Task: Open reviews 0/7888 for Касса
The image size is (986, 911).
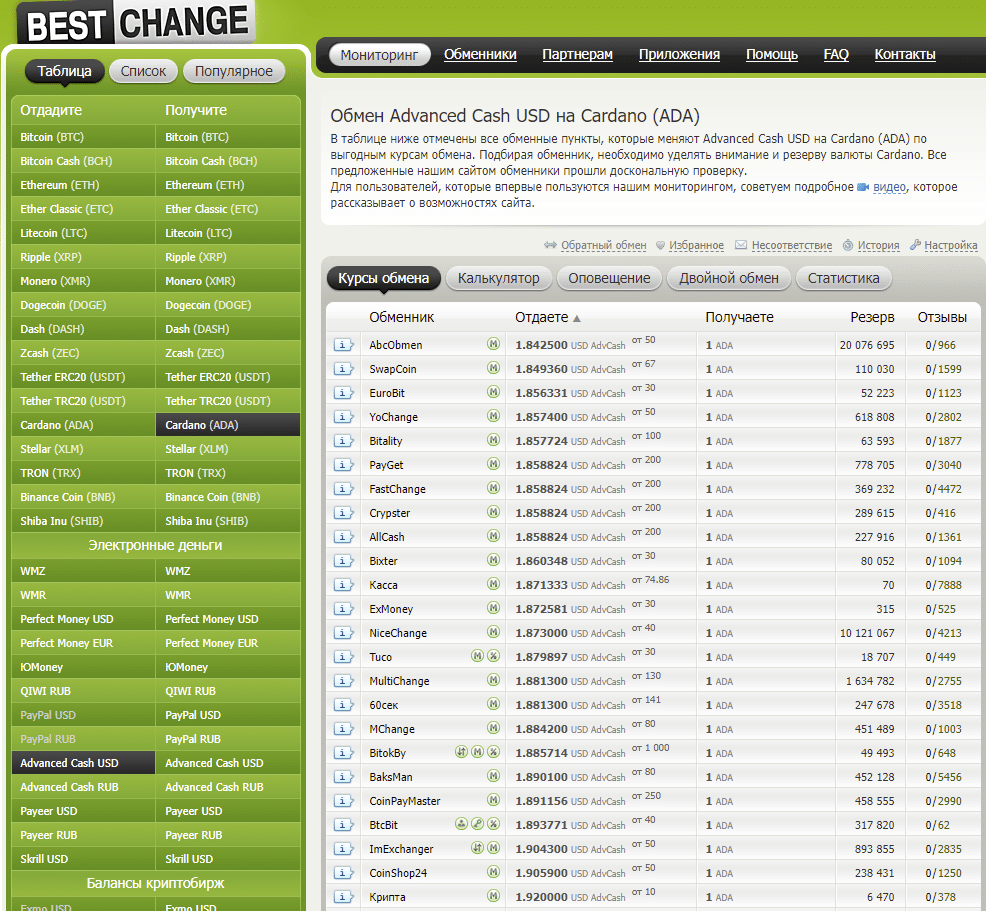Action: tap(940, 585)
